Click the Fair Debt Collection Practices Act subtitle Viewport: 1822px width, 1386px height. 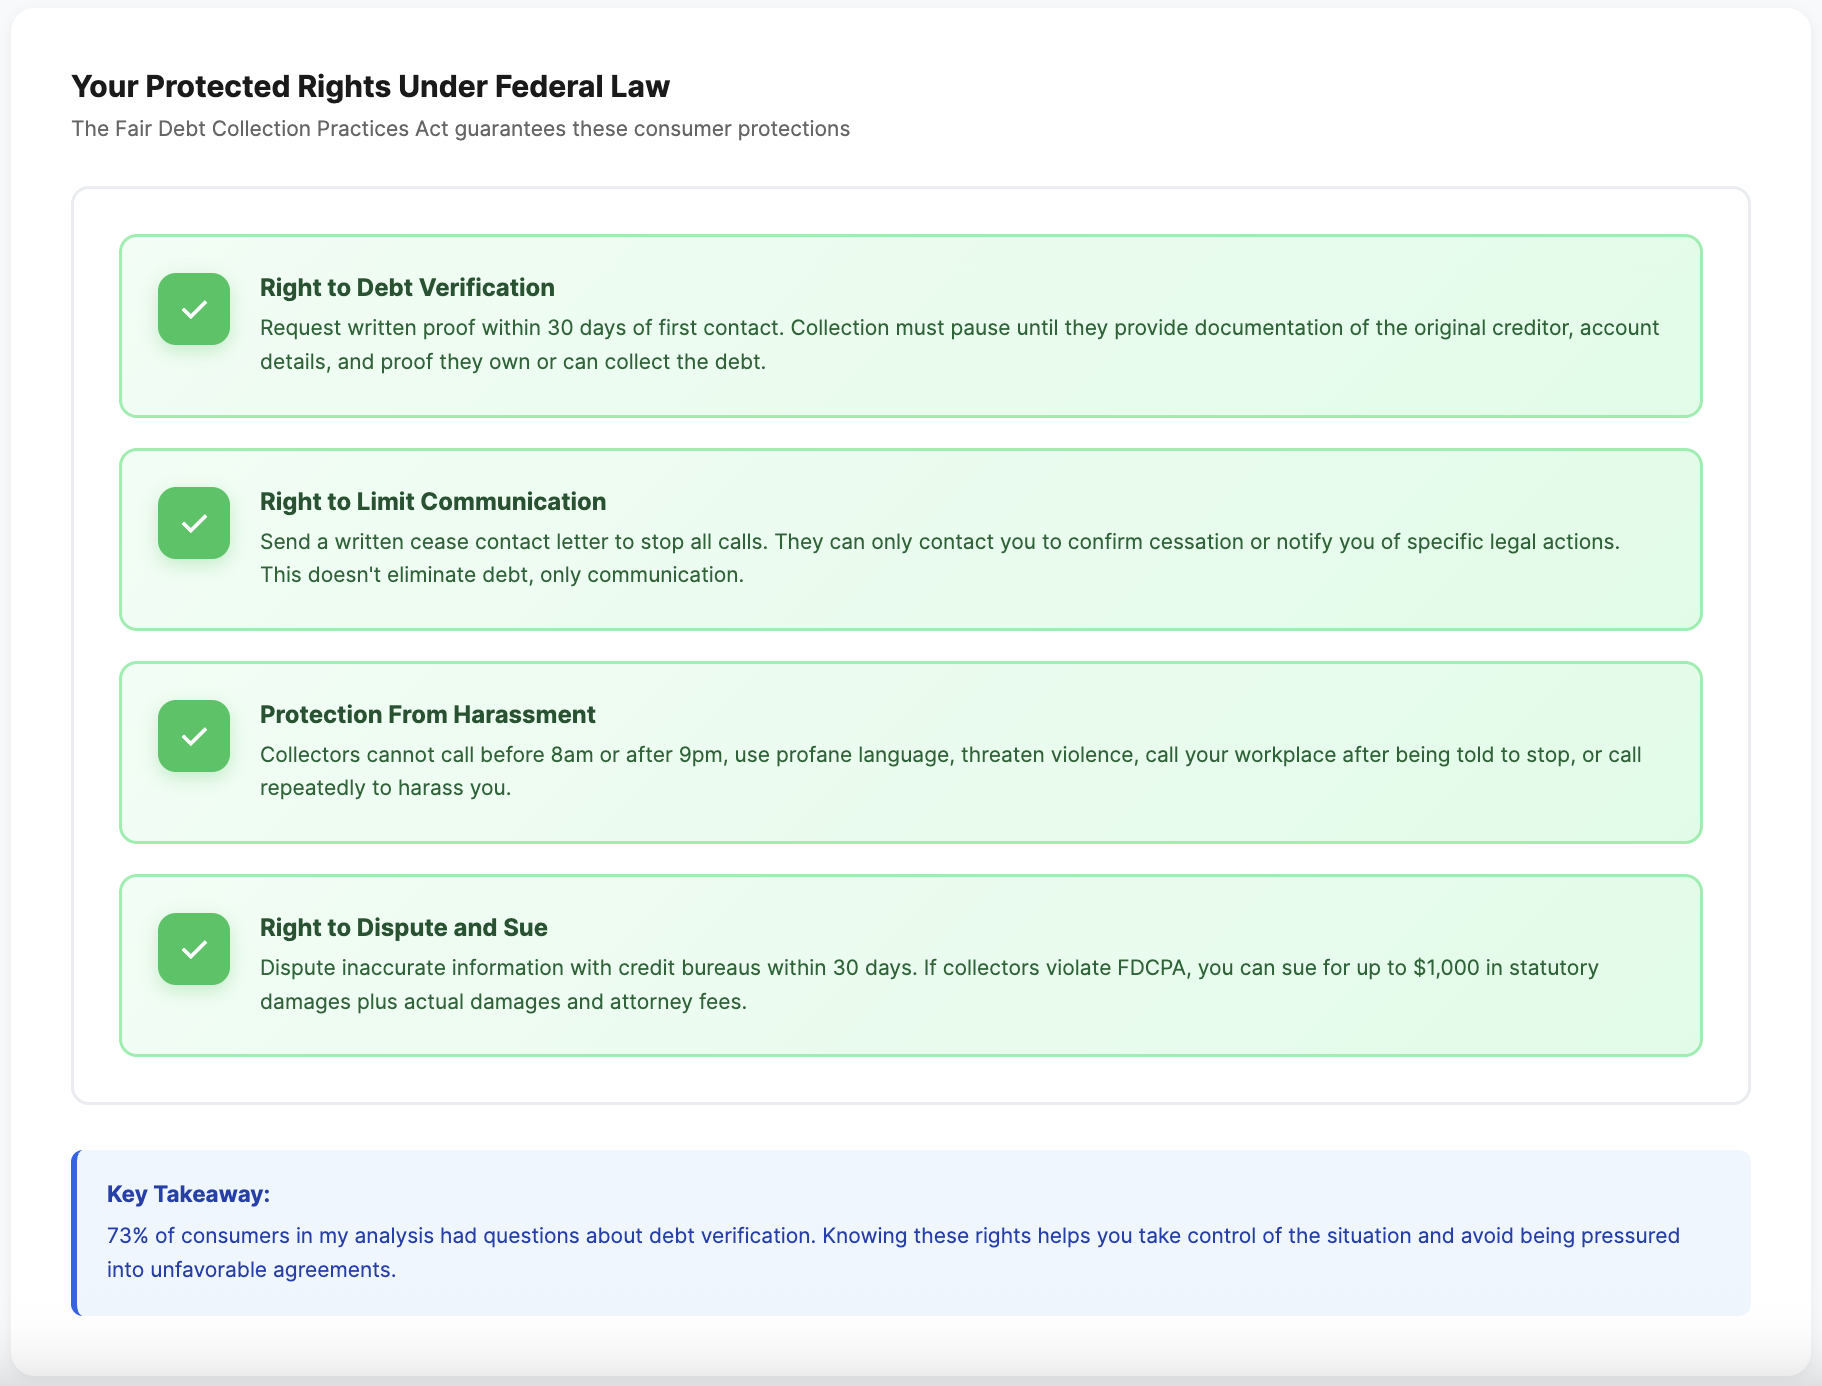(x=461, y=129)
